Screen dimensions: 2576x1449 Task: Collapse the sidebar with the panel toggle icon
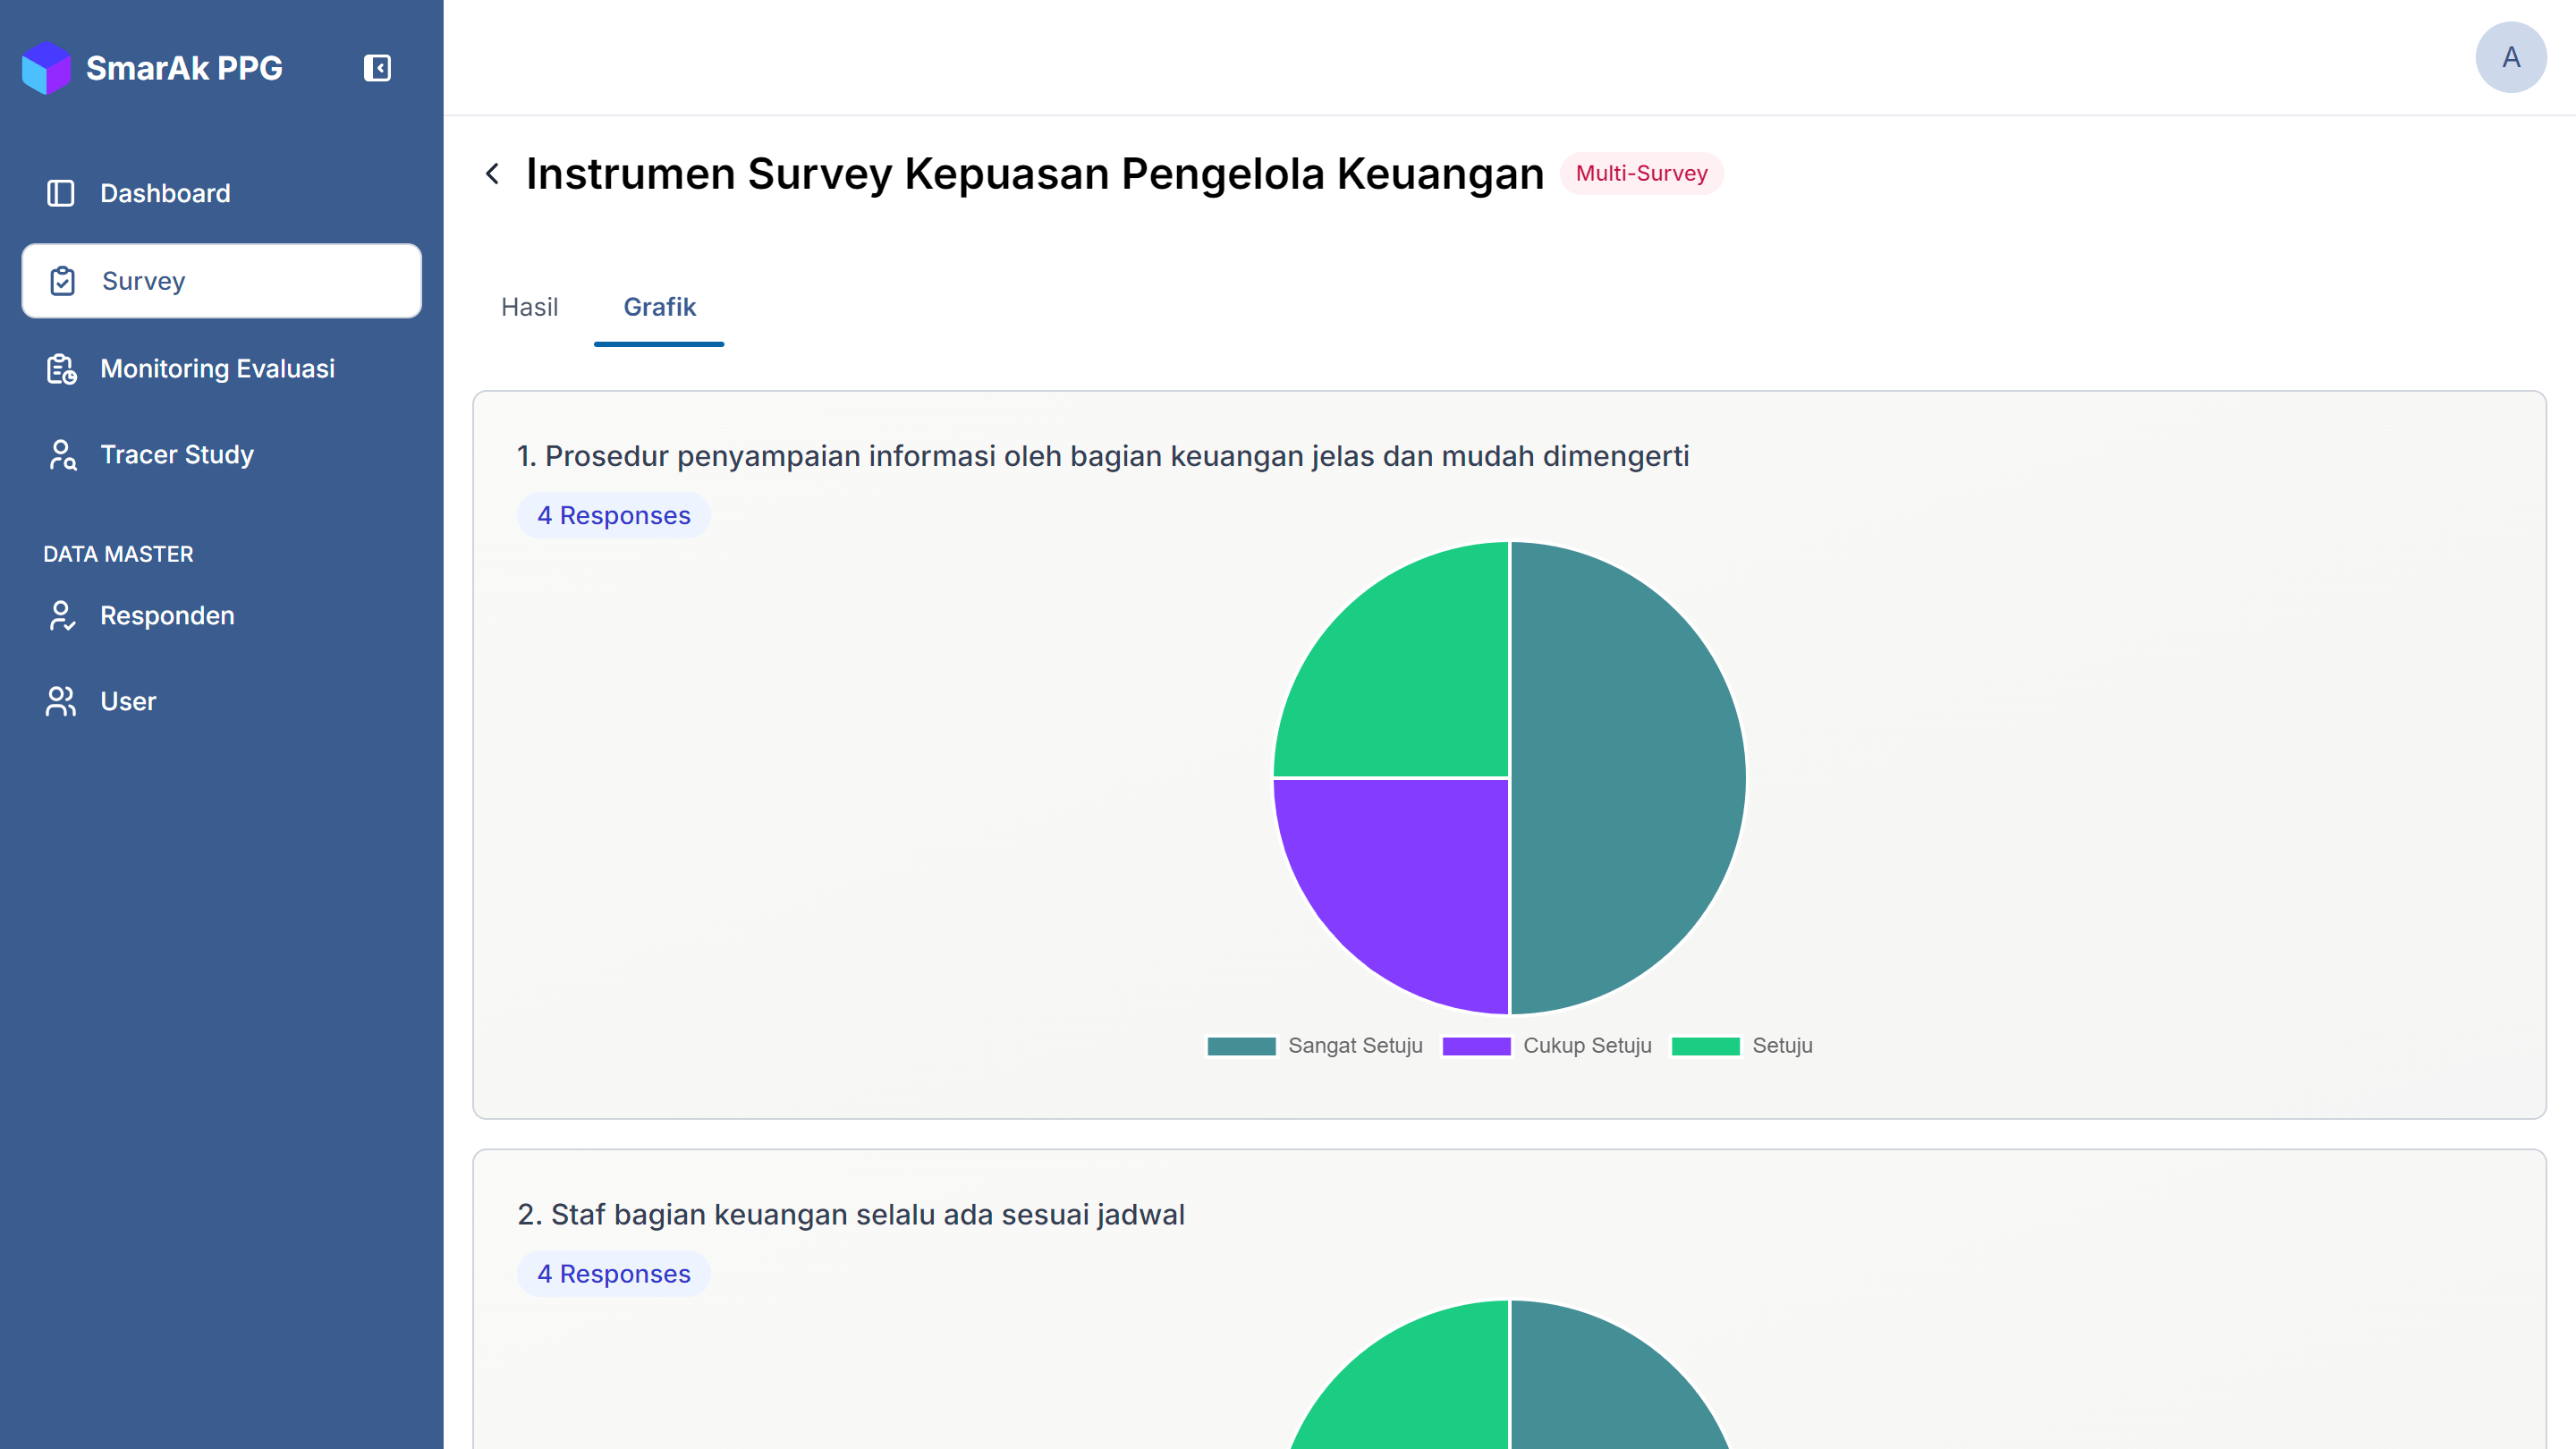coord(377,68)
